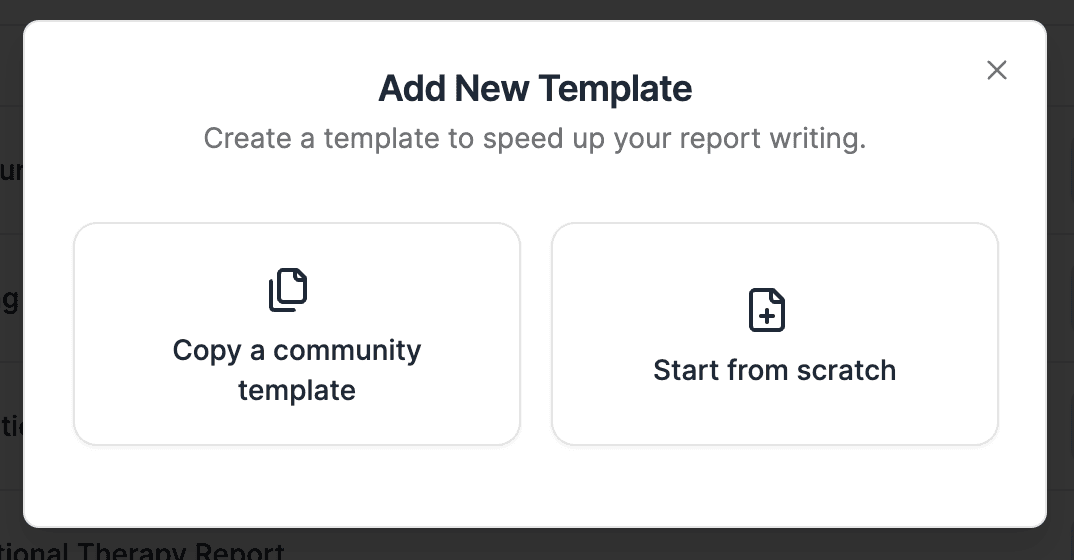Click the new file plus icon
1074x560 pixels.
pyautogui.click(x=767, y=310)
